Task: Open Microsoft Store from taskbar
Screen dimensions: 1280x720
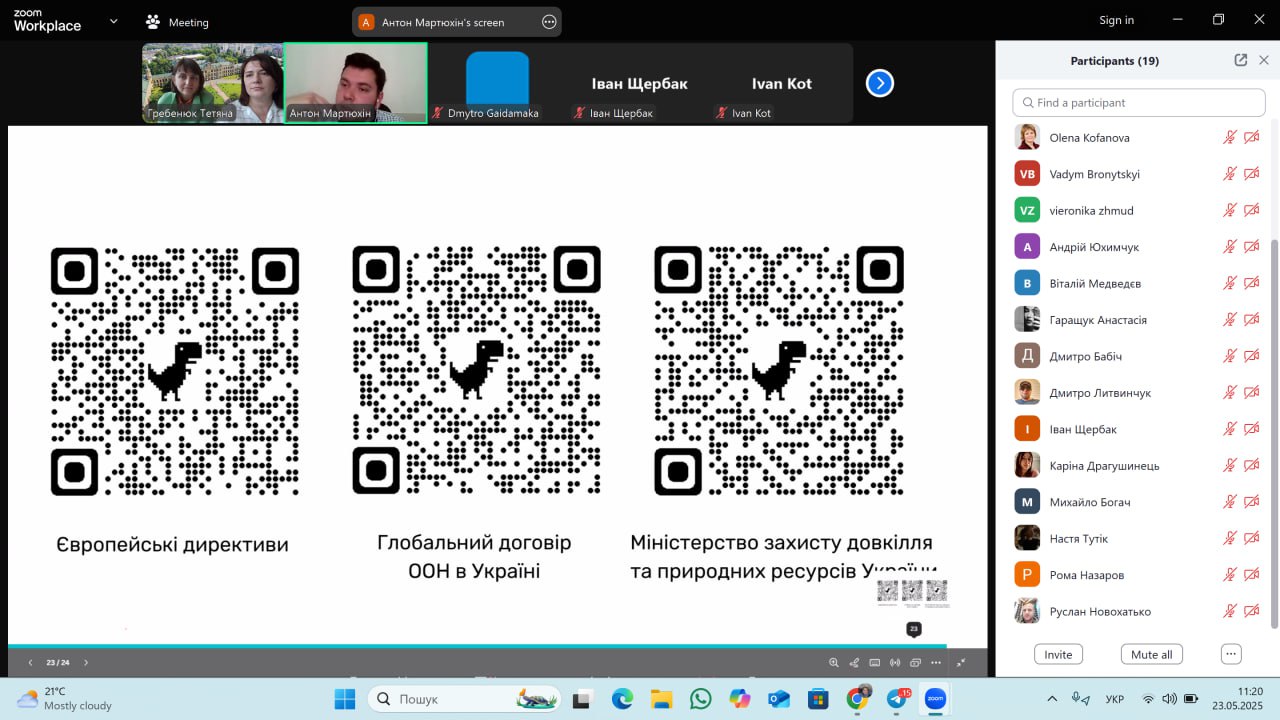Action: pyautogui.click(x=818, y=699)
